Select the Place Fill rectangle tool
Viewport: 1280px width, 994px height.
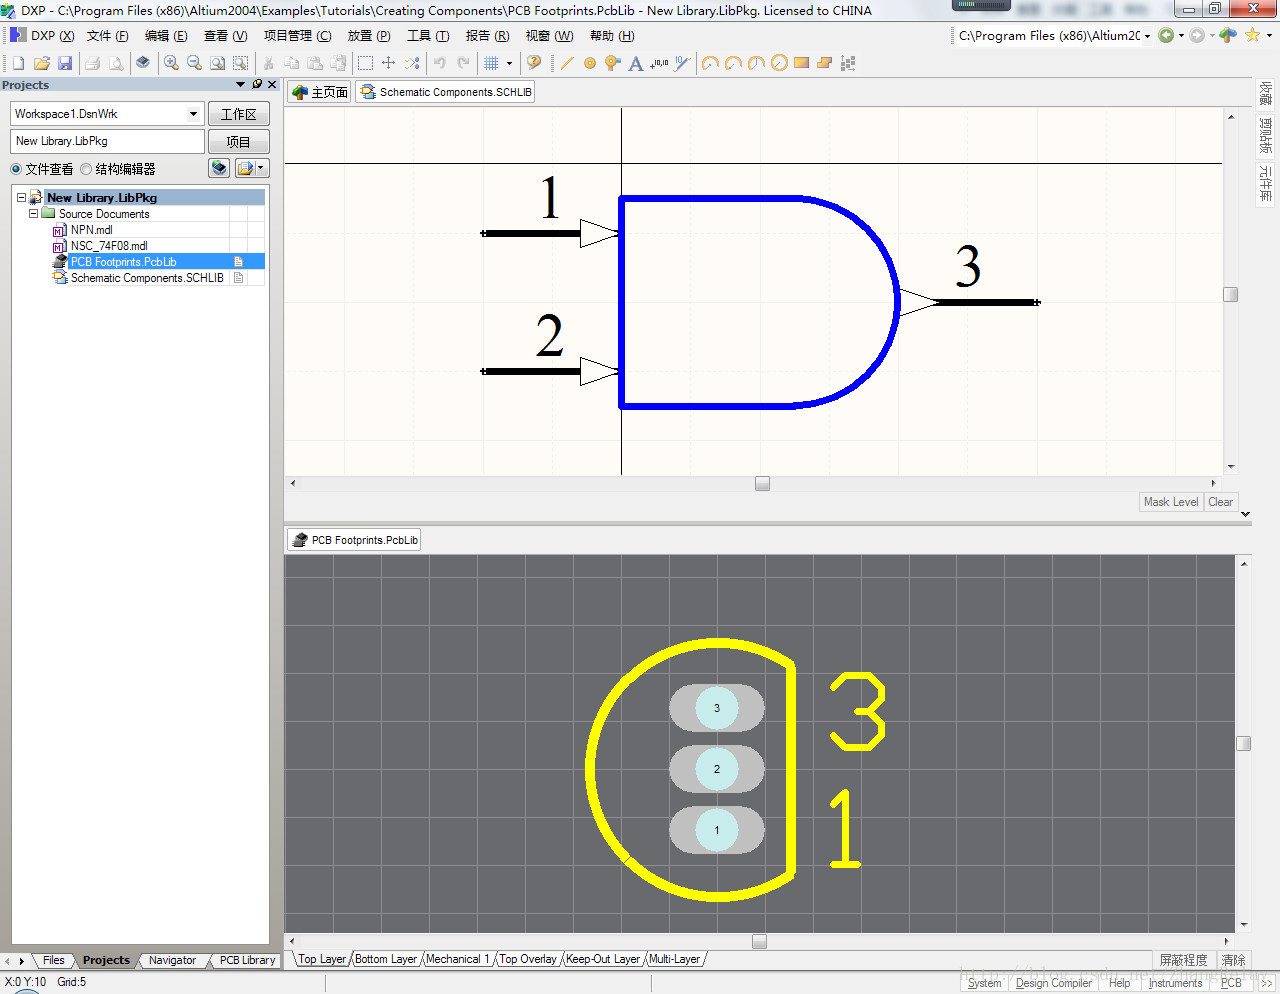pyautogui.click(x=801, y=63)
